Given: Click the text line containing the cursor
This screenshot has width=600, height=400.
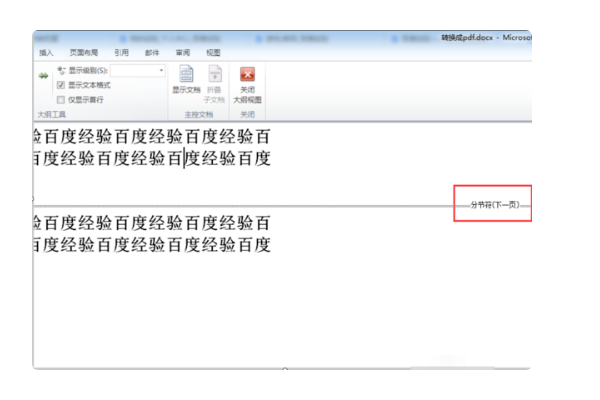Looking at the screenshot, I should click(x=152, y=158).
